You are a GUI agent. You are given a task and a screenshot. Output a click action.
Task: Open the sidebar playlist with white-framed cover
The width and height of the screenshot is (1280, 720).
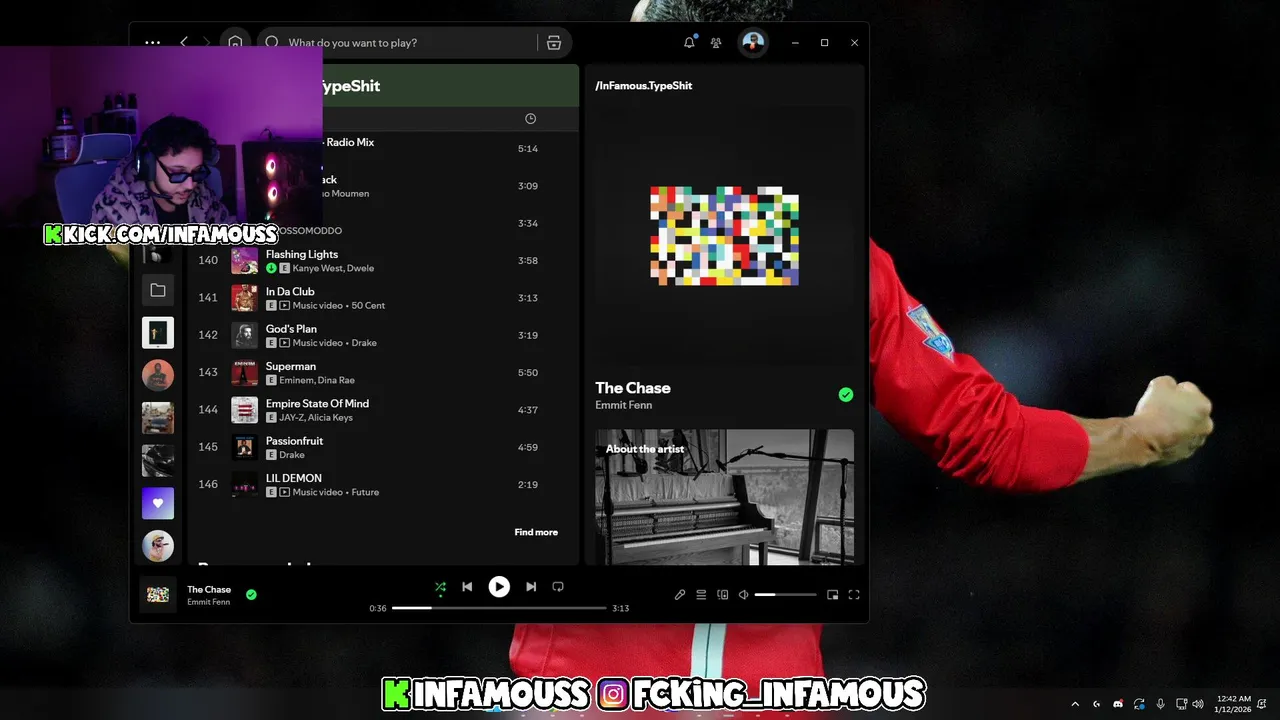(158, 332)
